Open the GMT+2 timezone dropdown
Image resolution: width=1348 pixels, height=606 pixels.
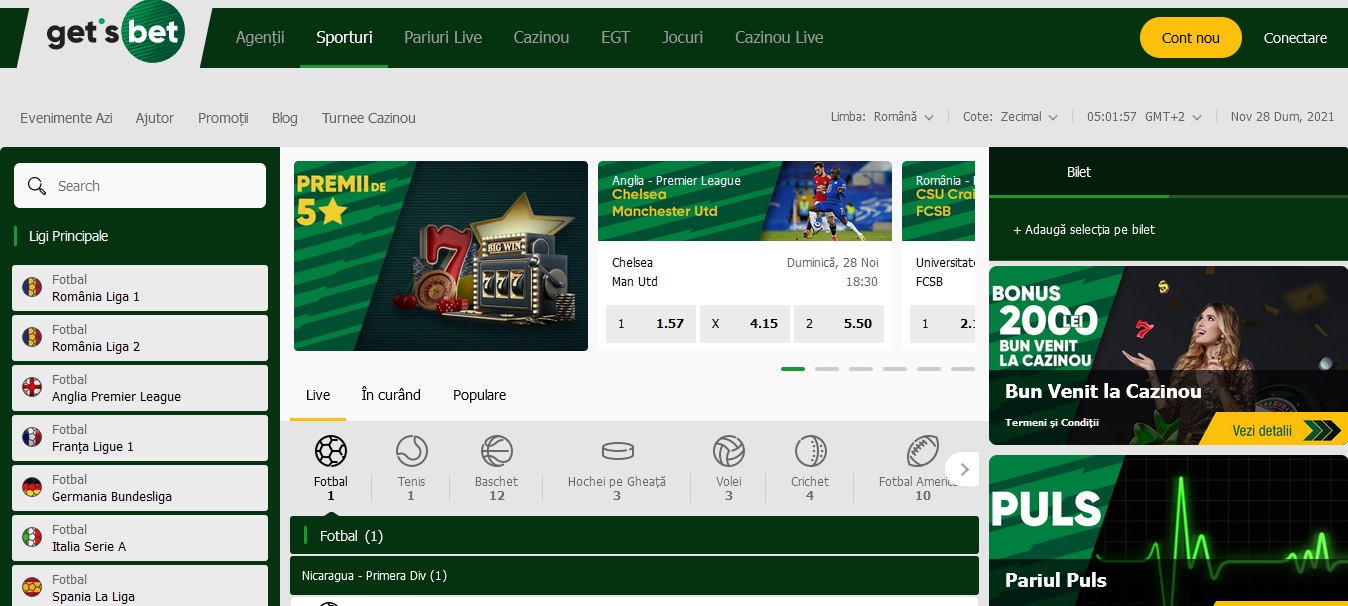pos(1173,117)
